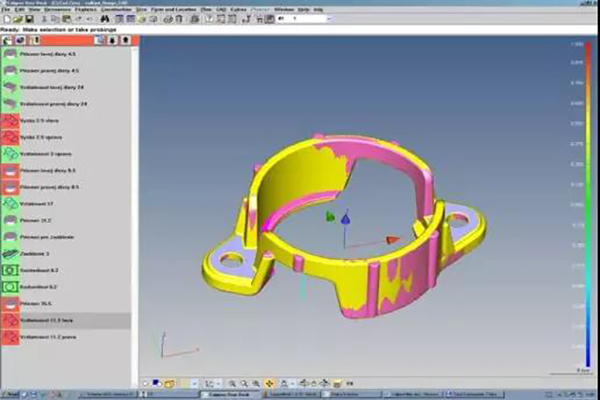Screen dimensions: 600x400
Task: Click the blue Z-axis arrow in the CAD view
Action: click(346, 219)
